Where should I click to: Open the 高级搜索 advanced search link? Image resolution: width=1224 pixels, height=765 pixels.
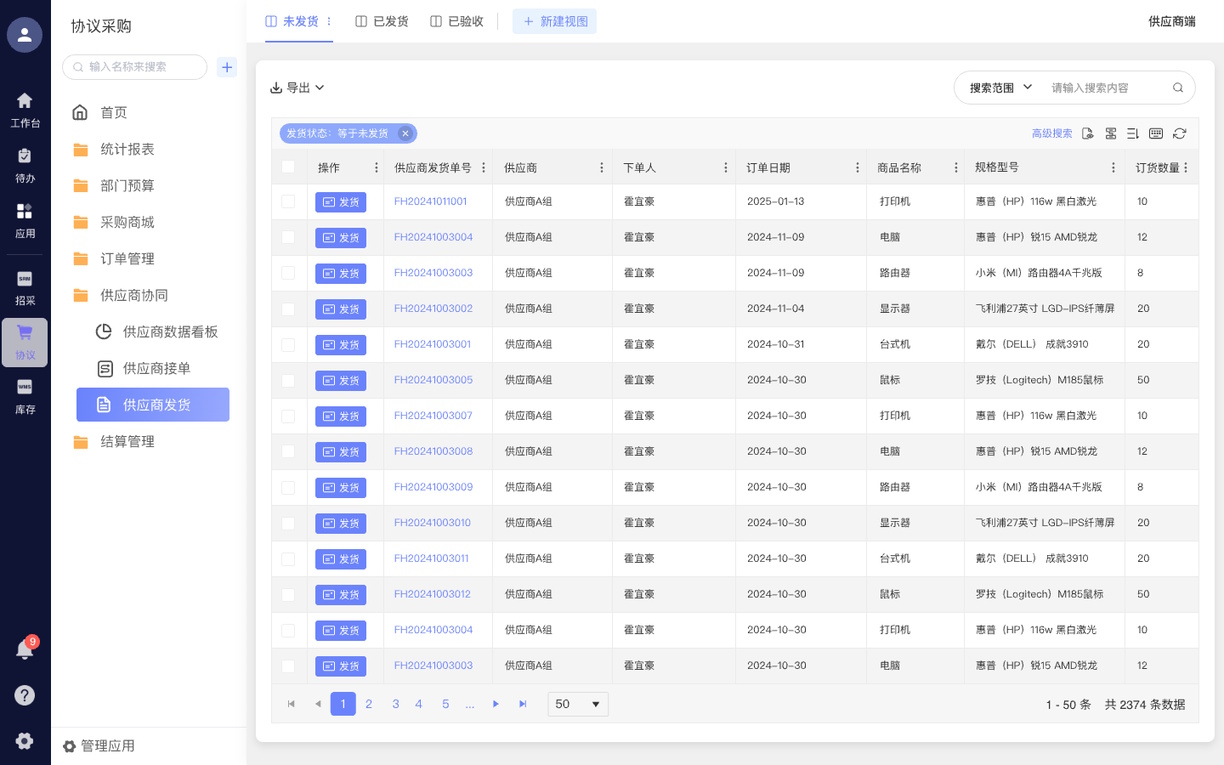[1051, 133]
